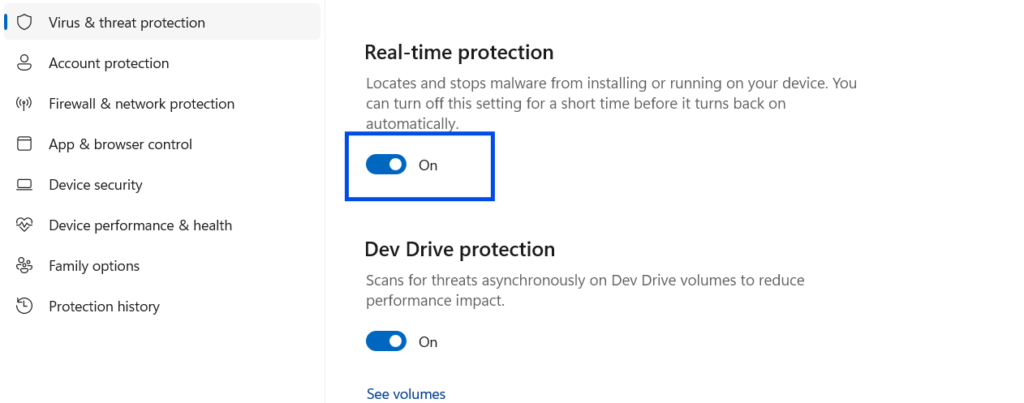Click the Dev Drive protection heading

pyautogui.click(x=459, y=248)
